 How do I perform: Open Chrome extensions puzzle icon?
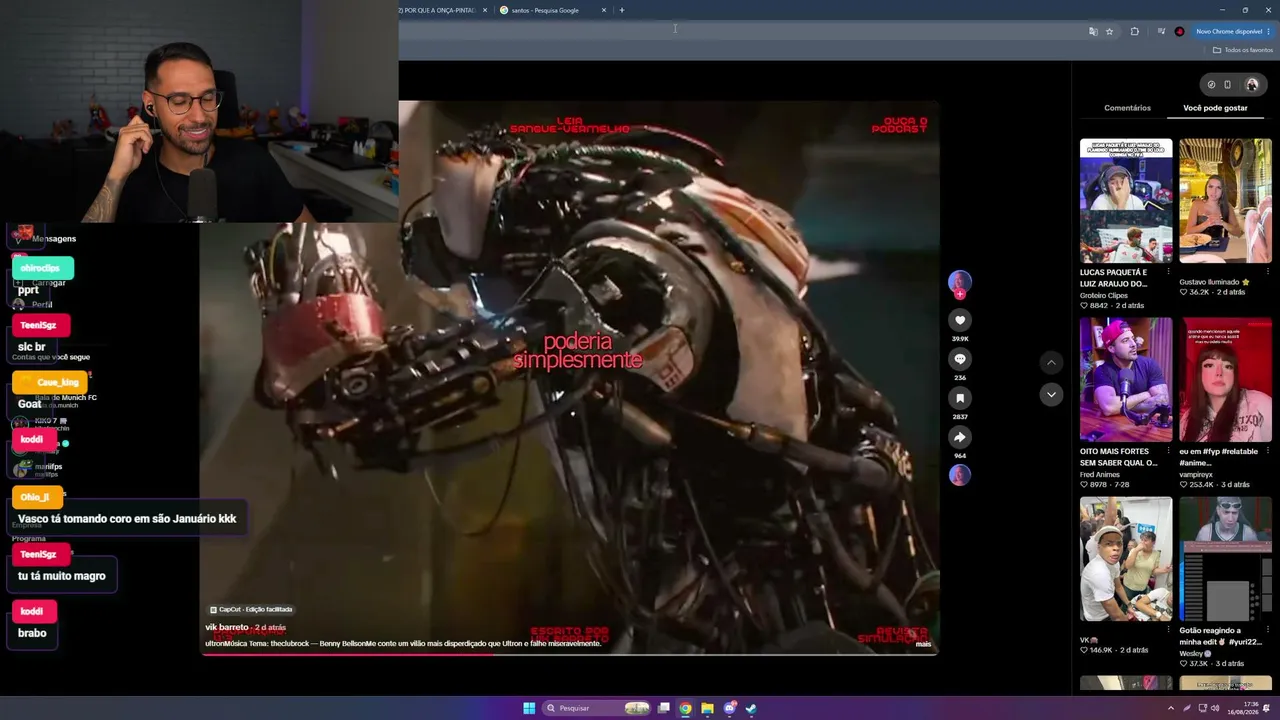pyautogui.click(x=1135, y=31)
